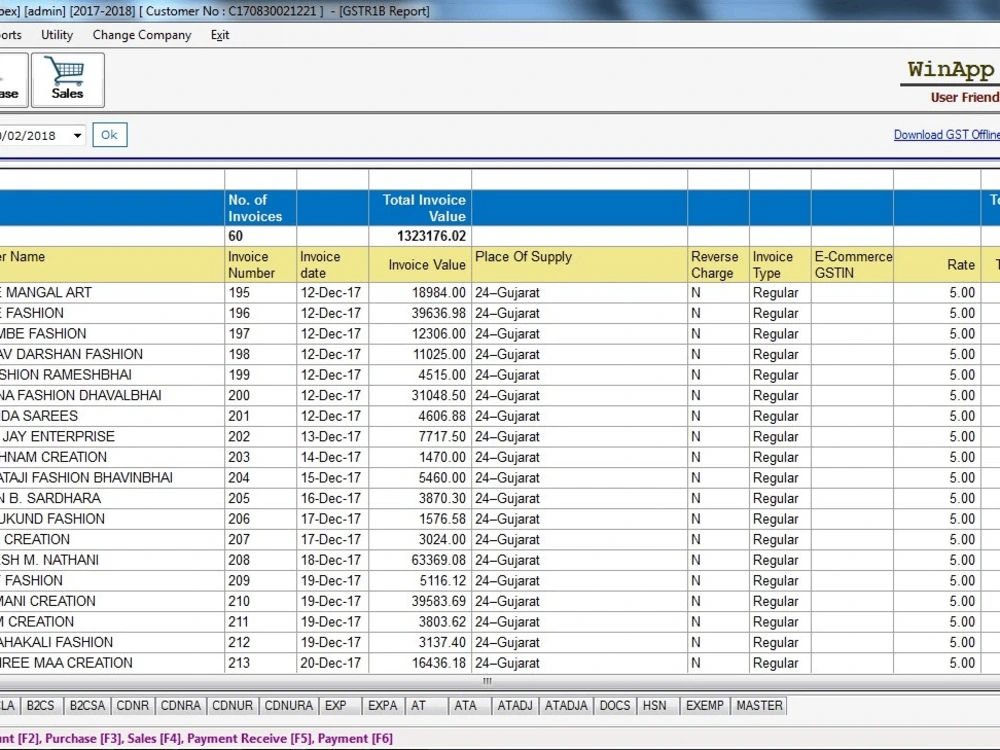Image resolution: width=1000 pixels, height=750 pixels.
Task: Click the E-Commerce GSTIN column header
Action: tap(852, 265)
